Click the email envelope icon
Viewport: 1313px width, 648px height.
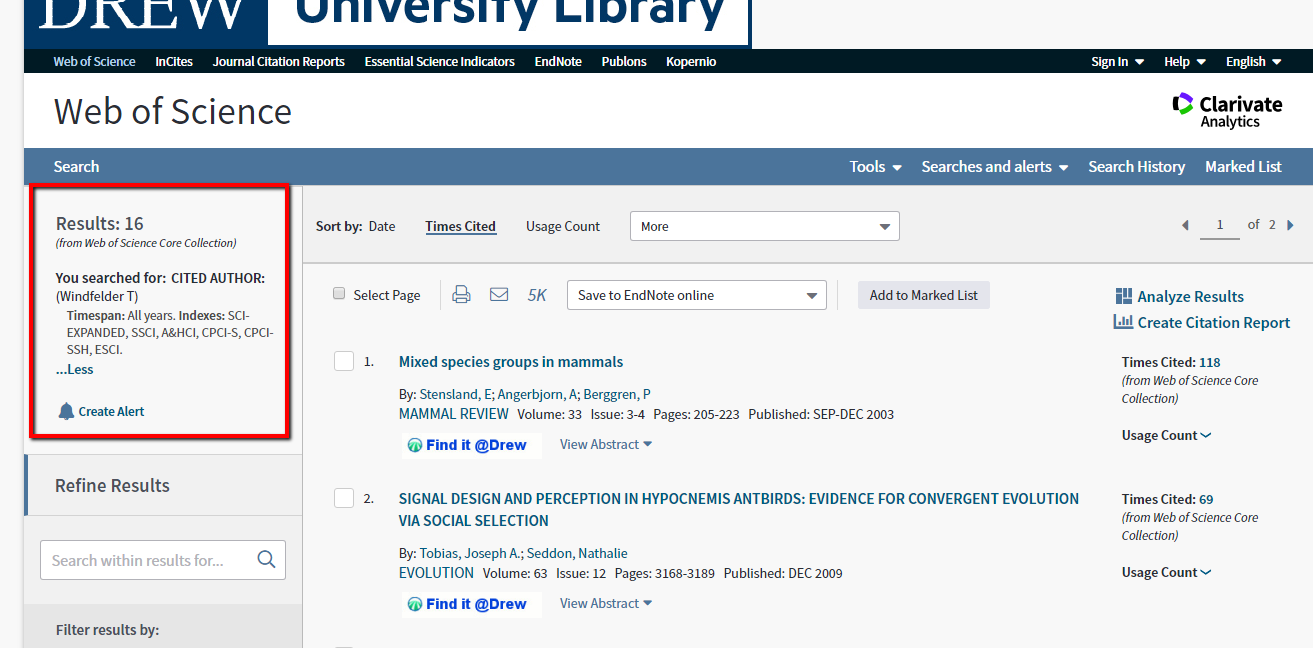pyautogui.click(x=499, y=295)
